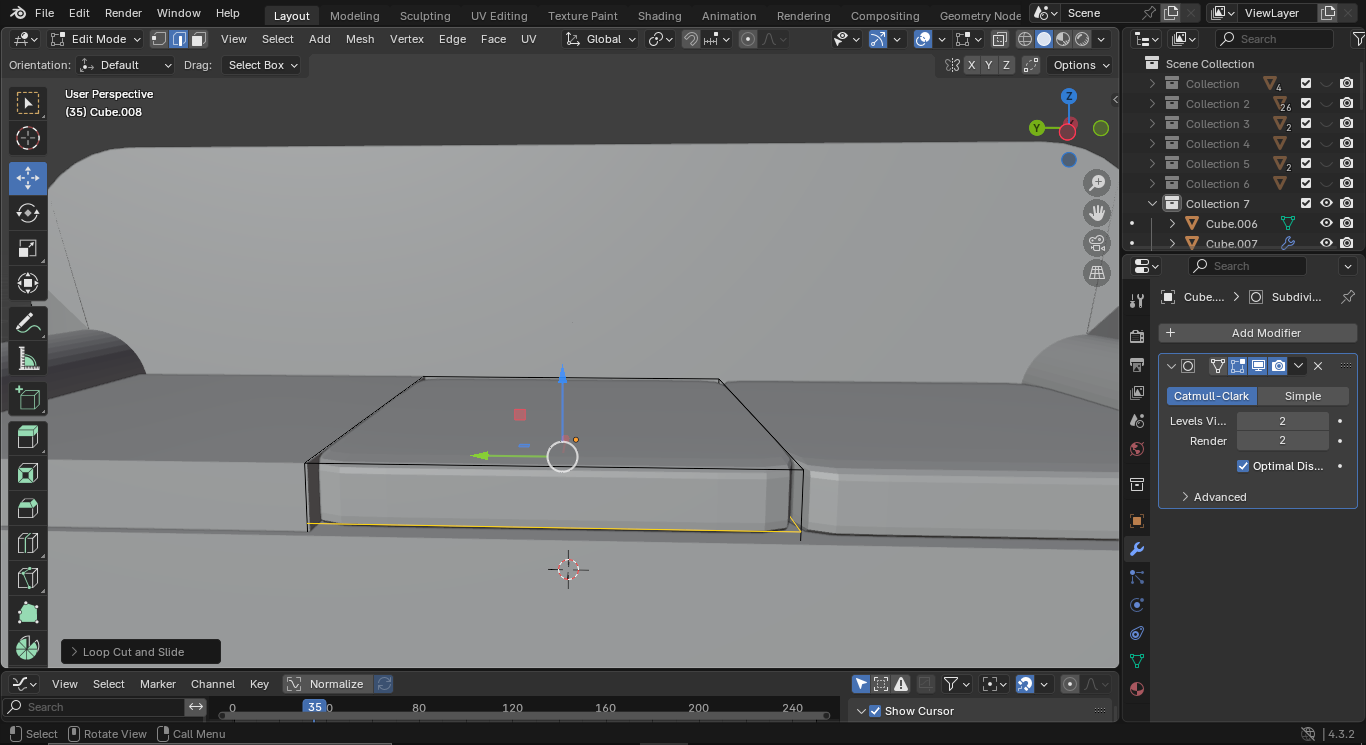Select the Transform tool
Screen dimensions: 1366x745
click(x=28, y=284)
